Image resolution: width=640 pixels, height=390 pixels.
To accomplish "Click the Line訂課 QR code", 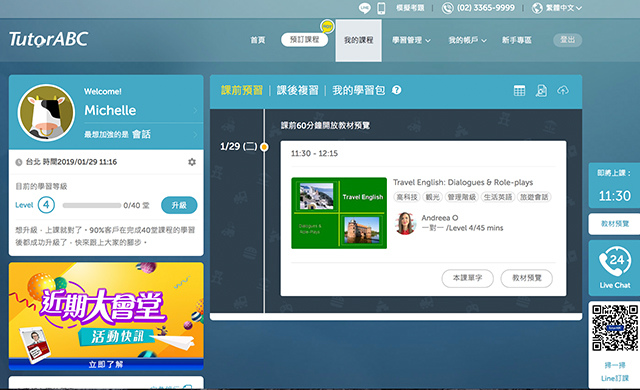I will pos(615,328).
